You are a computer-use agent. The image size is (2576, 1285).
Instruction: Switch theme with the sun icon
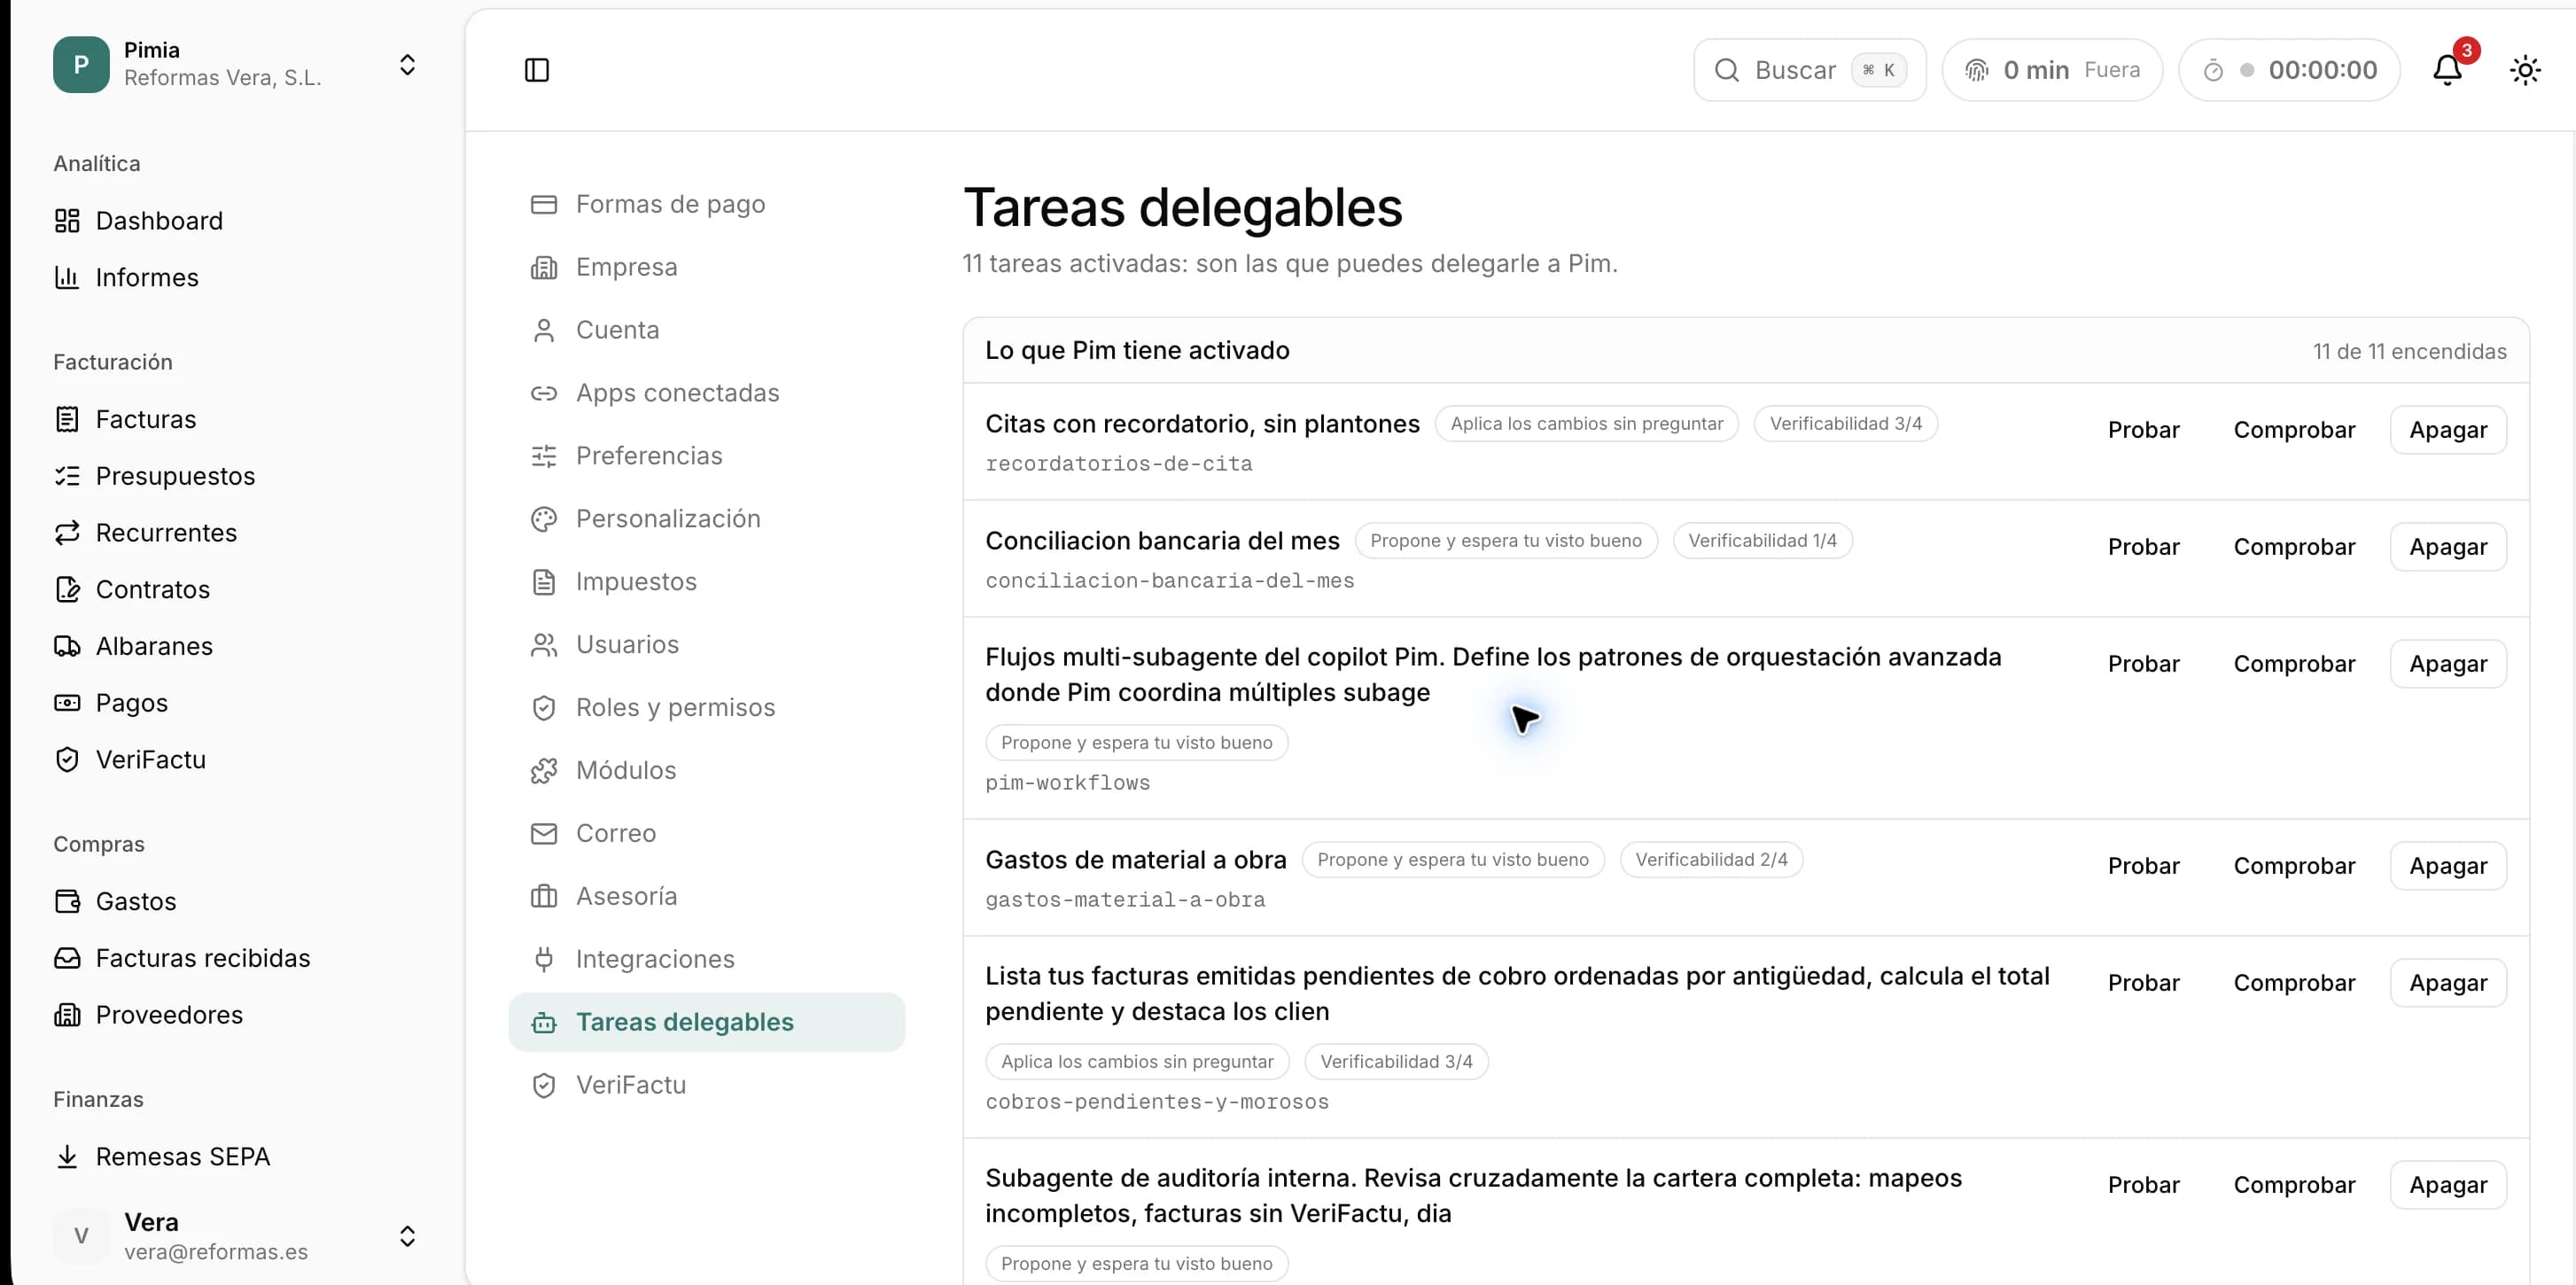pyautogui.click(x=2525, y=70)
